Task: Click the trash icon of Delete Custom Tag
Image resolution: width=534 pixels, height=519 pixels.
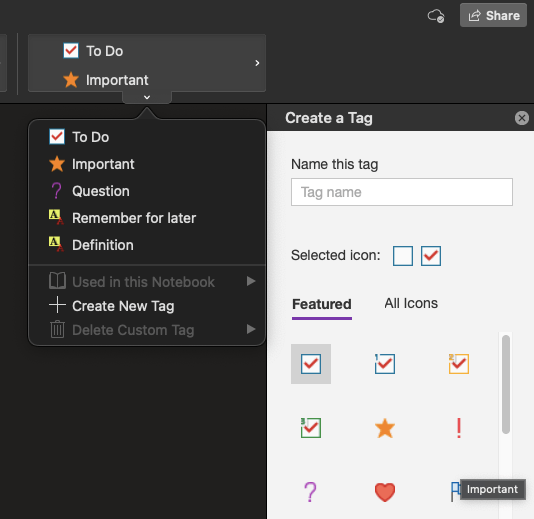Action: pos(57,329)
